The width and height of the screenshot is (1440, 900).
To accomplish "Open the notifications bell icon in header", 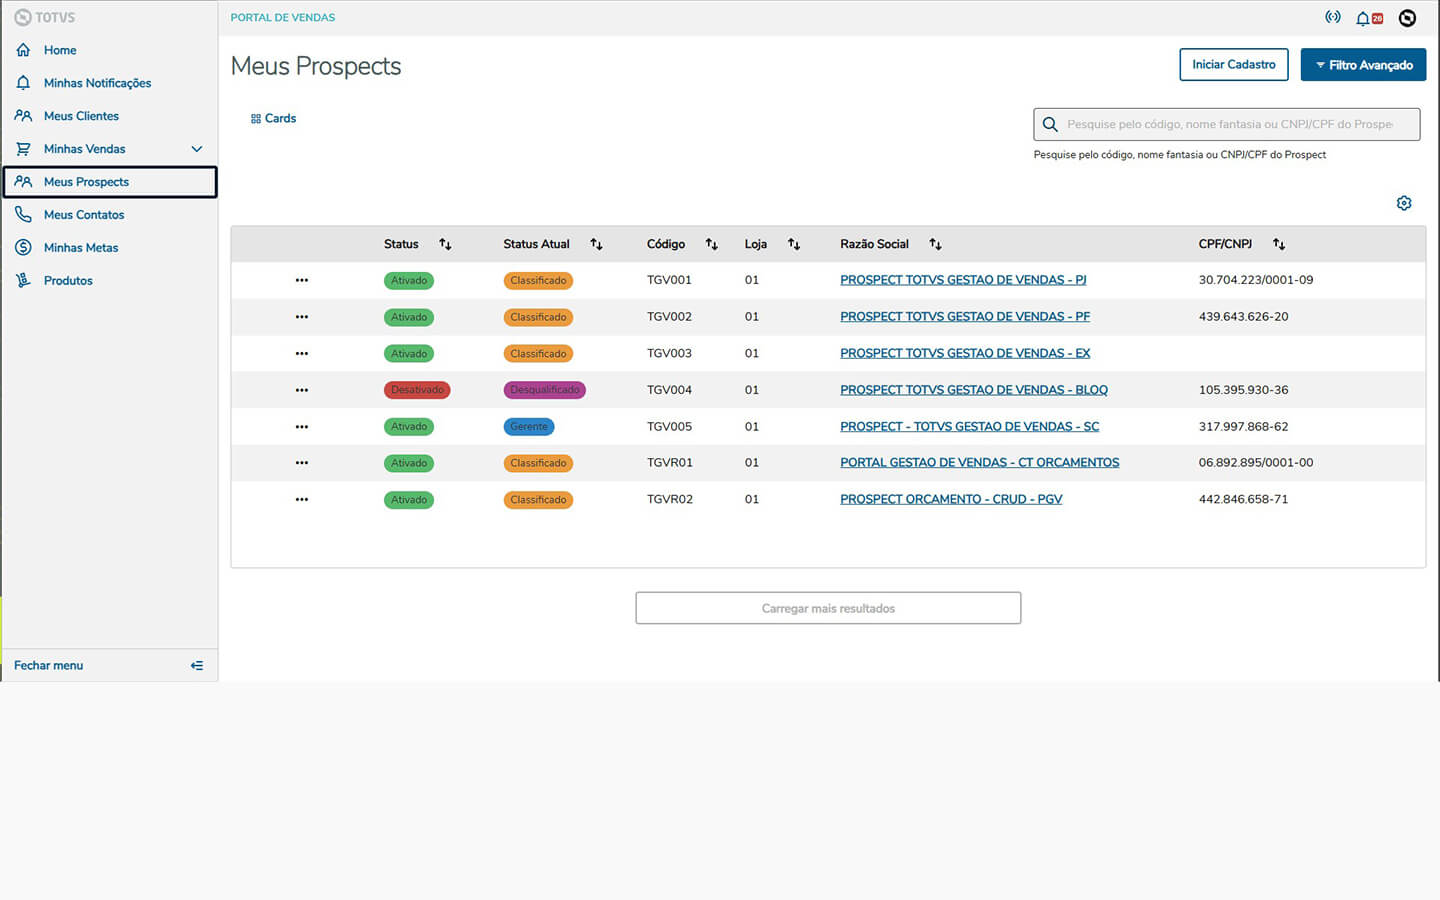I will pos(1364,18).
